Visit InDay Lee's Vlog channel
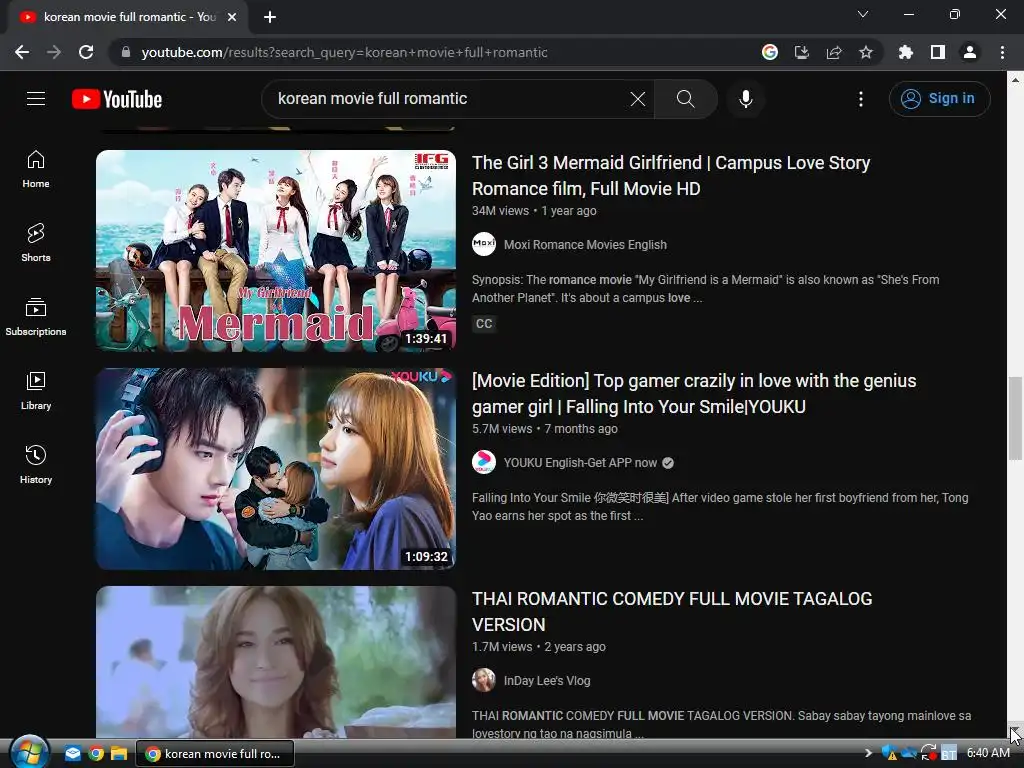The width and height of the screenshot is (1024, 768). (x=547, y=681)
